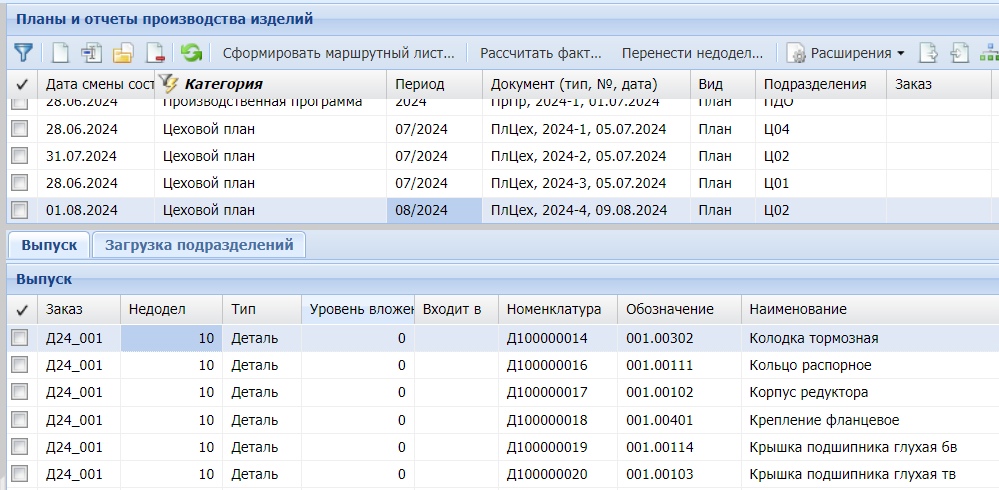Check the row for ПлЦех 2024-4 plan

[20, 210]
